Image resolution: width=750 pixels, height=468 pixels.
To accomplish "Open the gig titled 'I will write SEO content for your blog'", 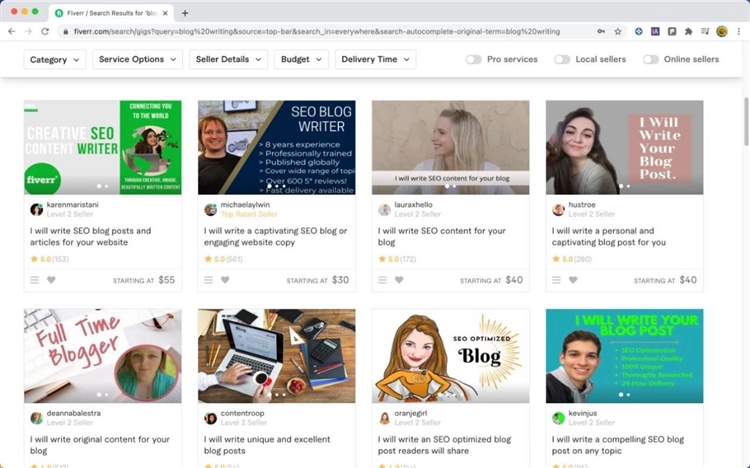I will (x=441, y=236).
